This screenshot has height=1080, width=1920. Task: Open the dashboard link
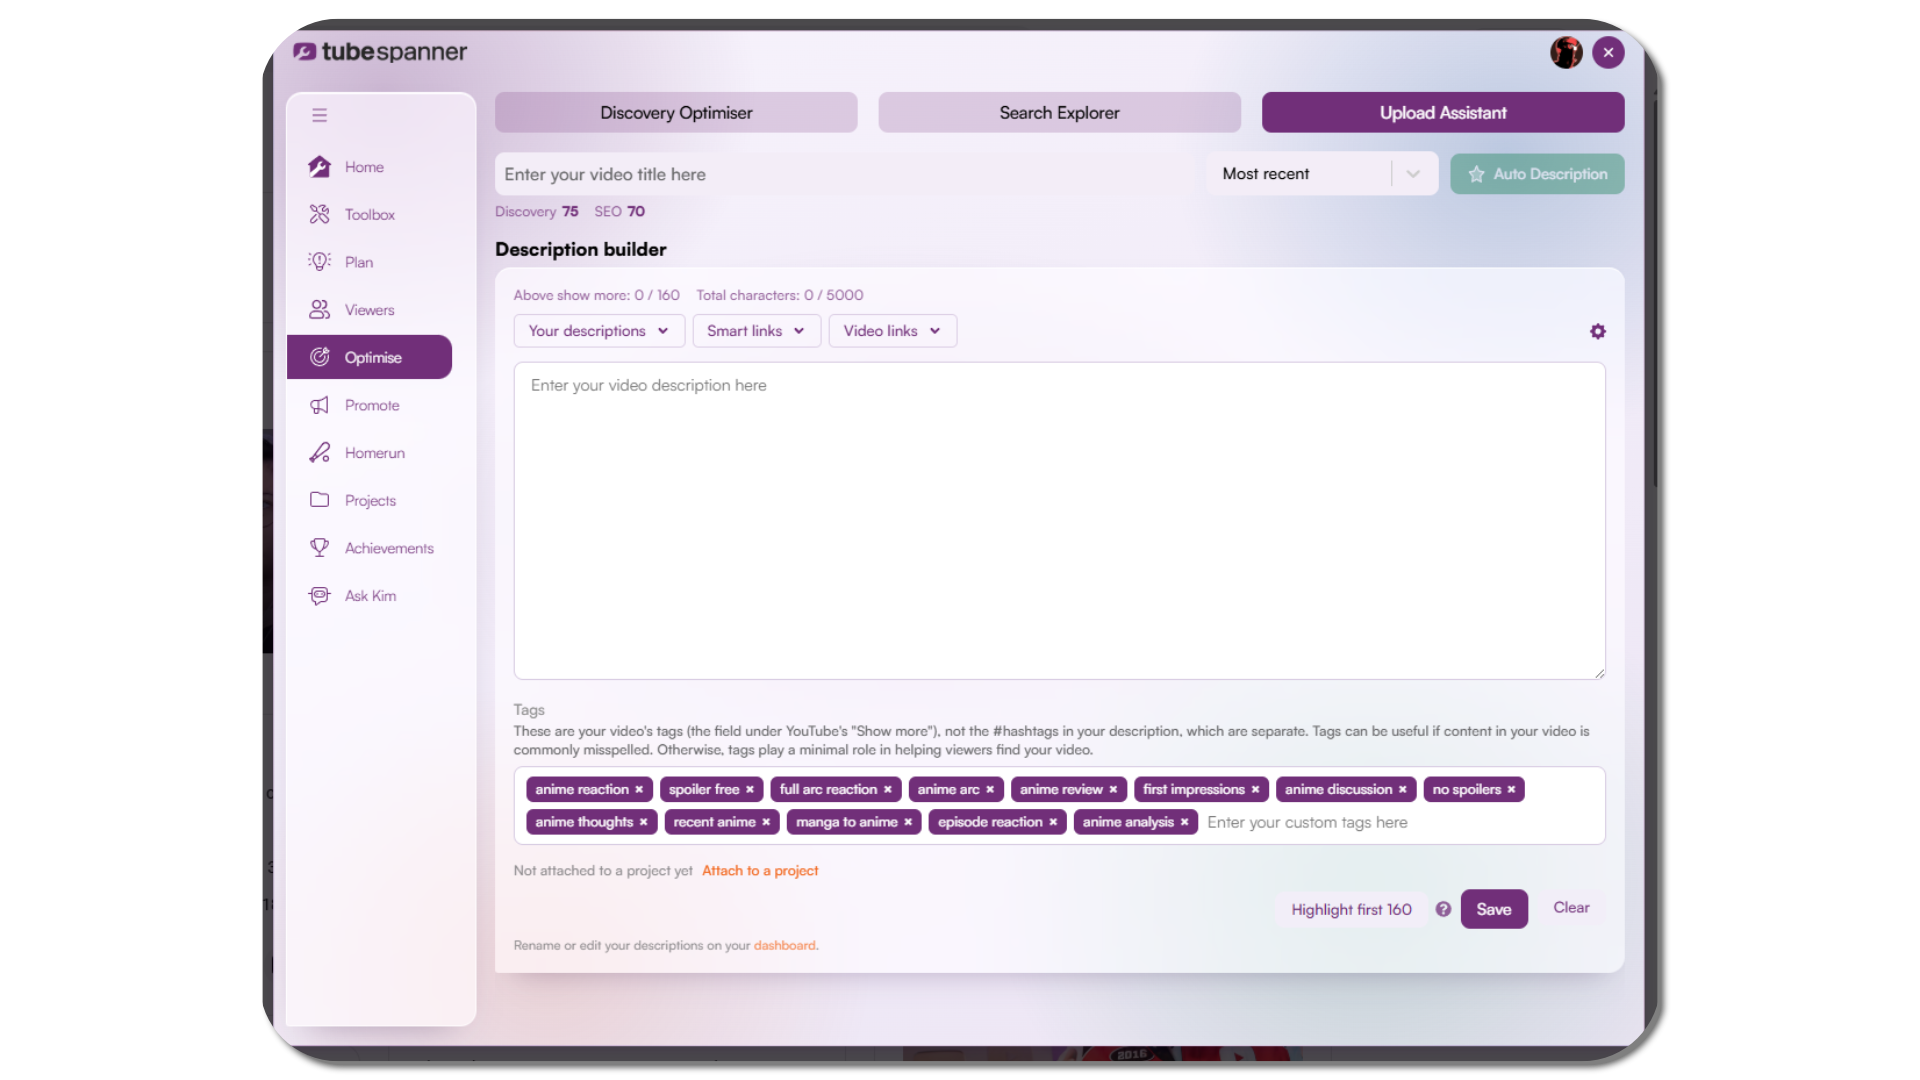click(784, 946)
